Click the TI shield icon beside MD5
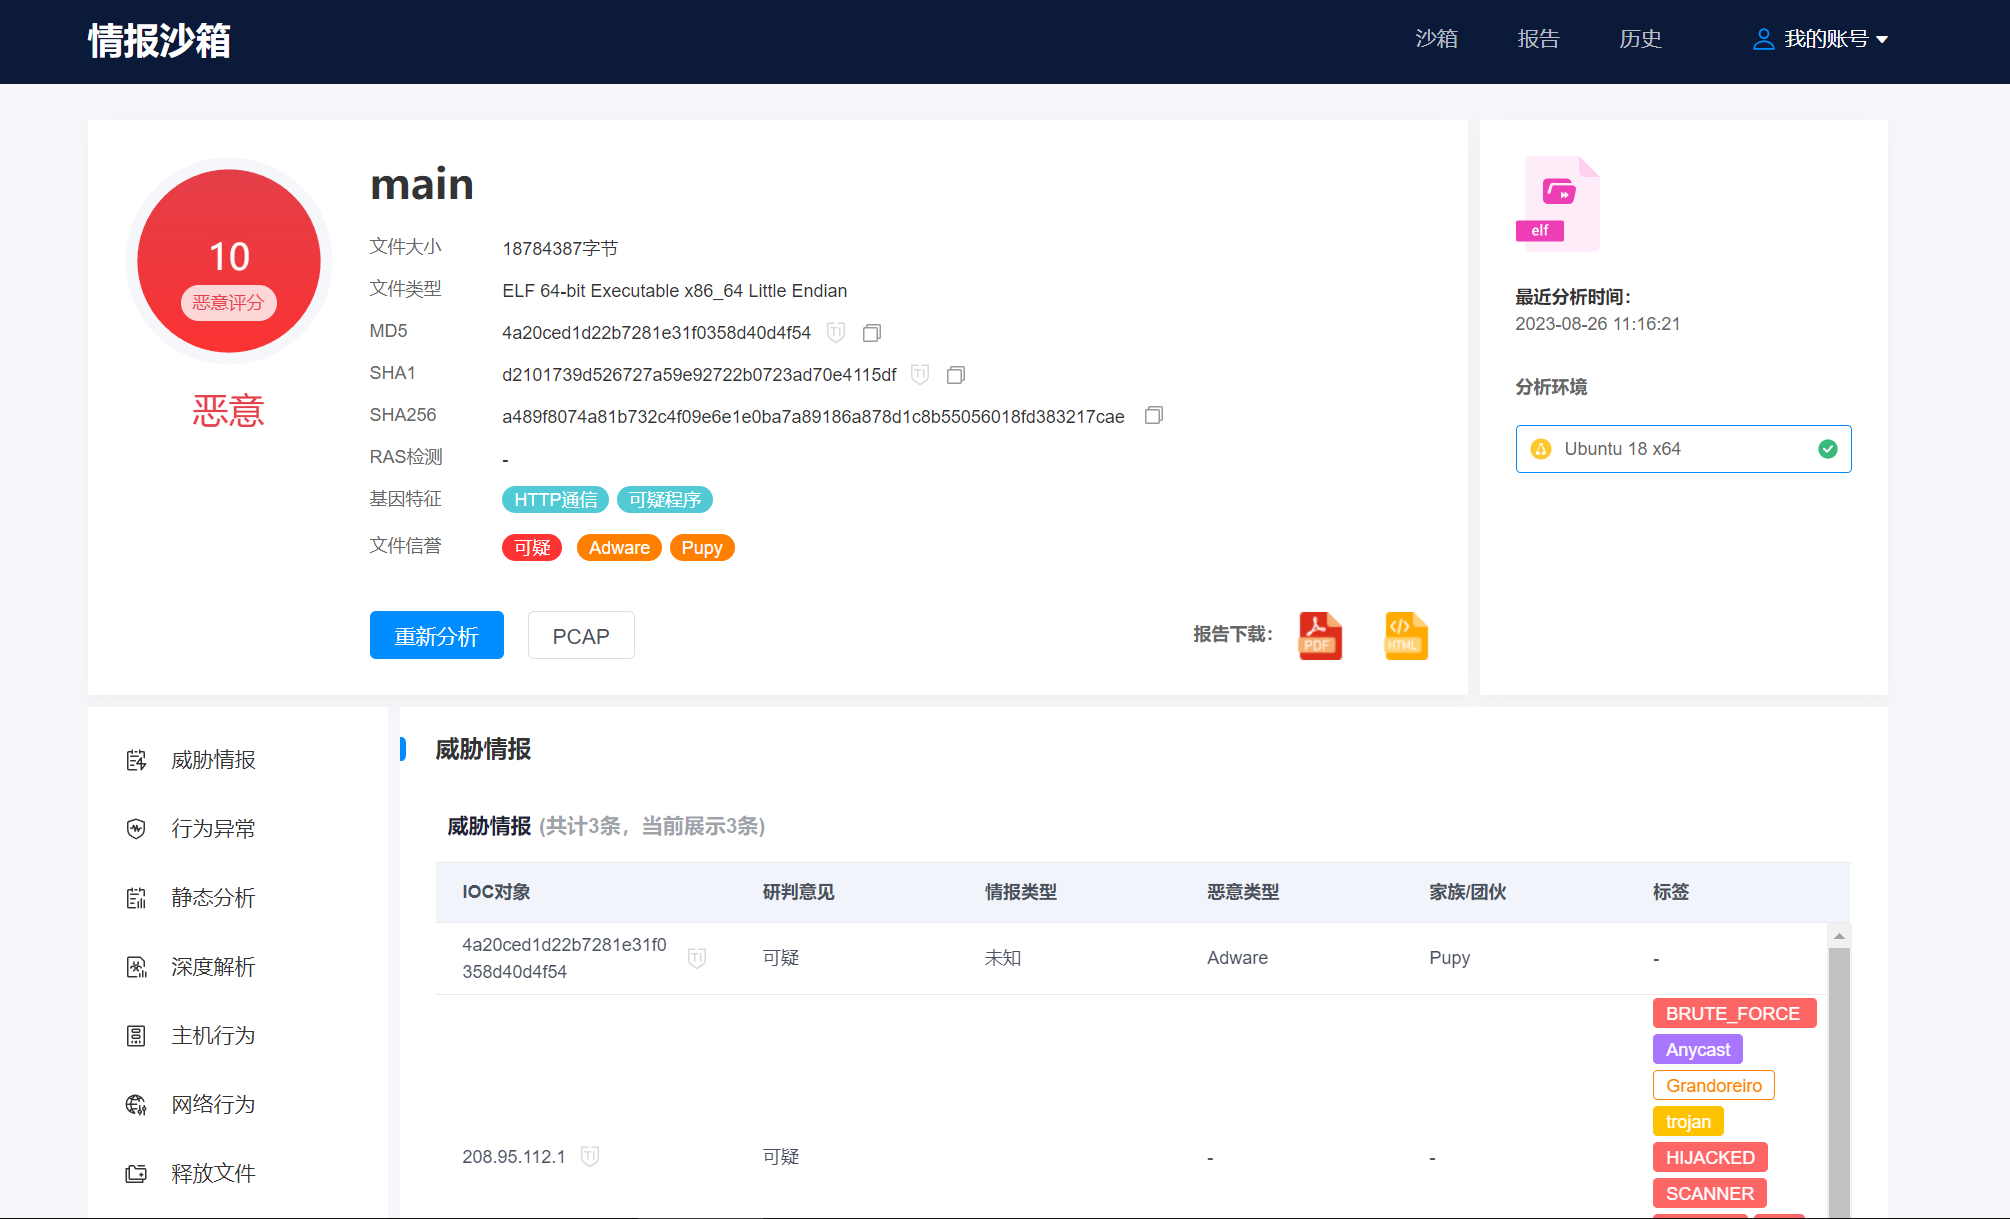2010x1219 pixels. coord(836,332)
